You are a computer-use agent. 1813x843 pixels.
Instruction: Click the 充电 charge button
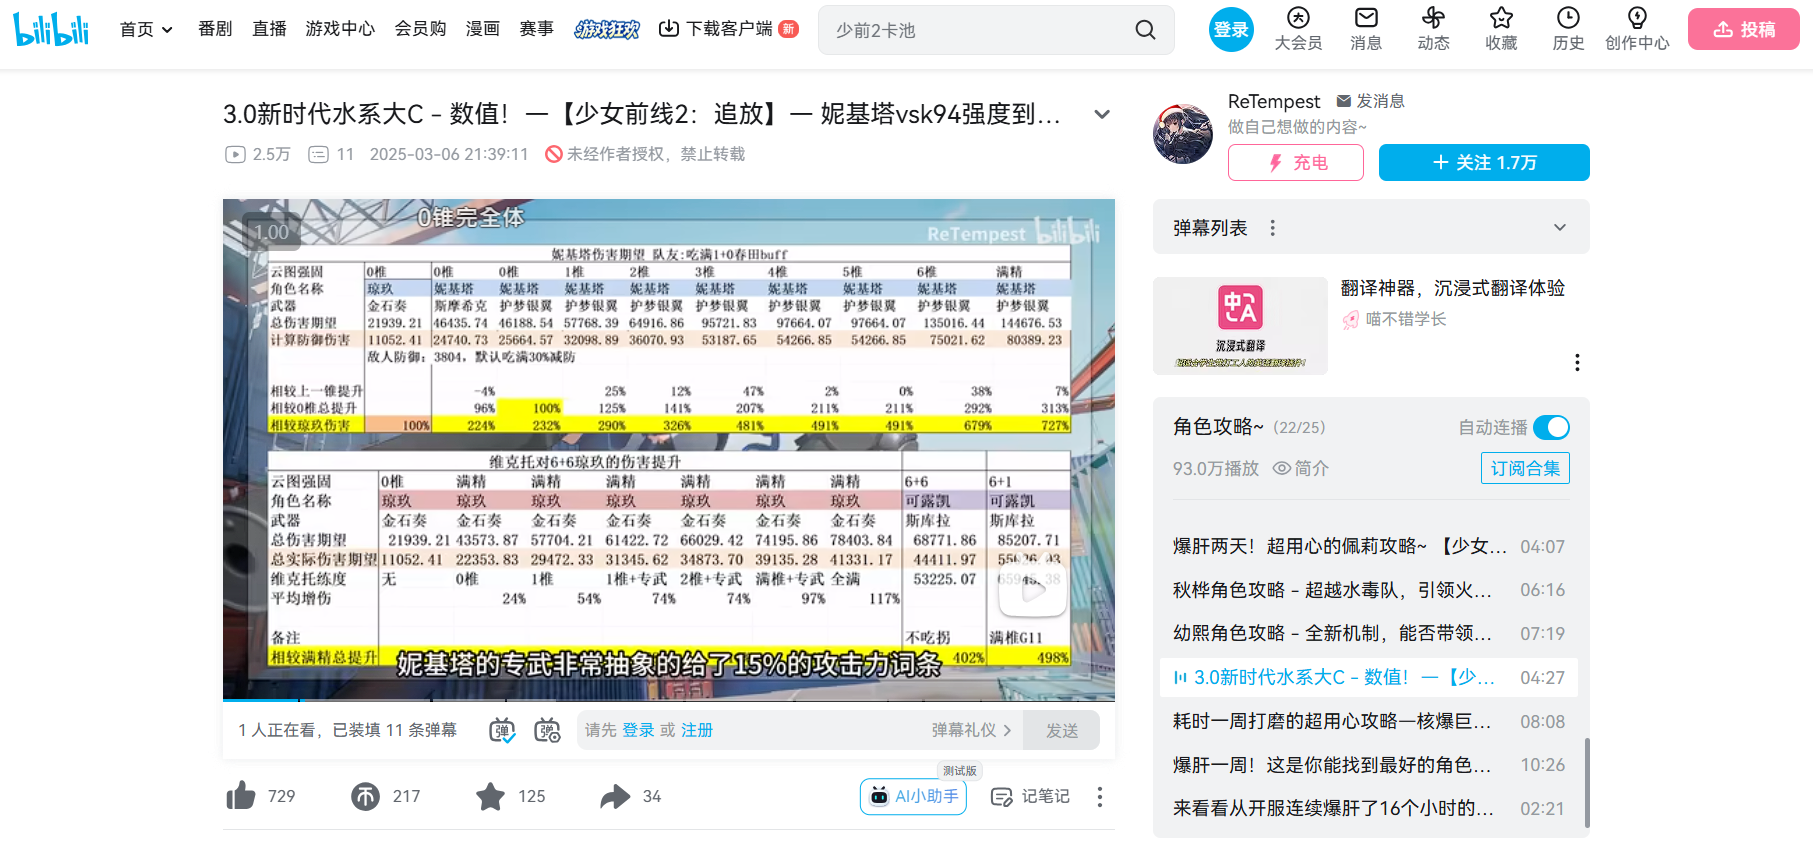coord(1296,163)
